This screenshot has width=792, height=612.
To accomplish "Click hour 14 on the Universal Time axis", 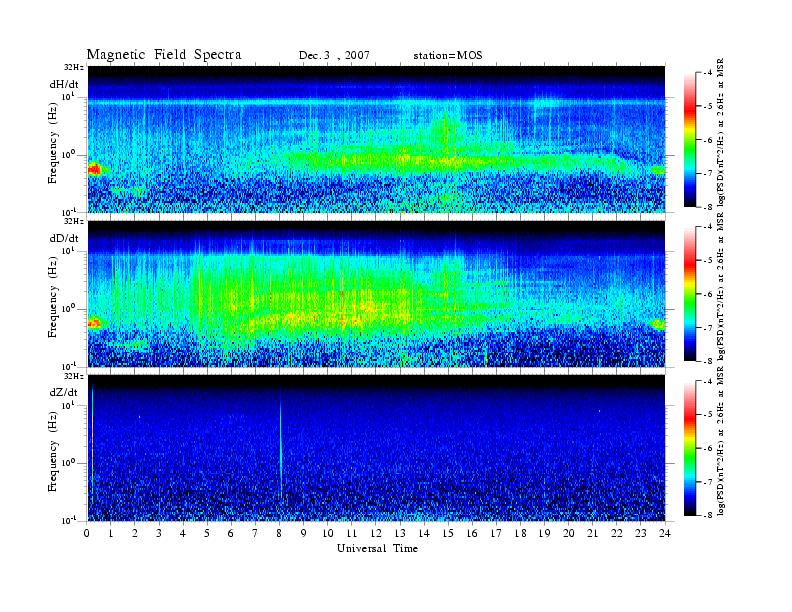I will pyautogui.click(x=424, y=533).
